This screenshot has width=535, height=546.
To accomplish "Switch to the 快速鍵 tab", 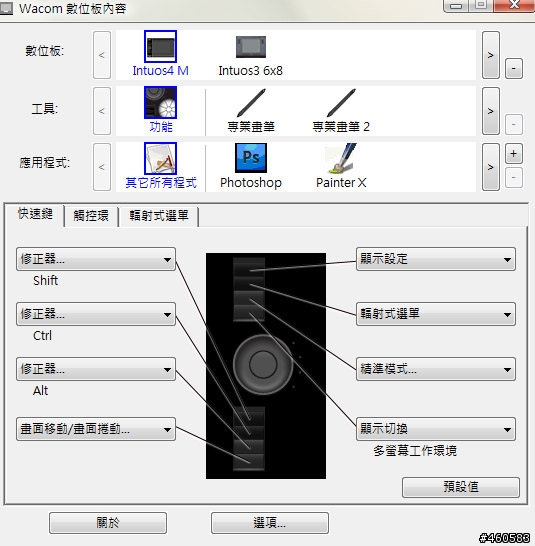I will [x=35, y=214].
